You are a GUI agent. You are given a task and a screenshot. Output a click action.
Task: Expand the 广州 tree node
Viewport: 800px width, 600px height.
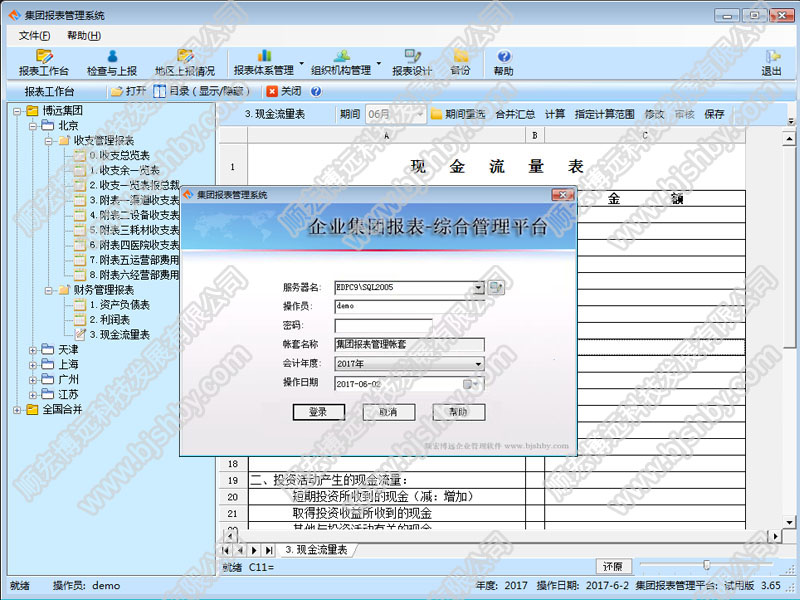click(33, 380)
